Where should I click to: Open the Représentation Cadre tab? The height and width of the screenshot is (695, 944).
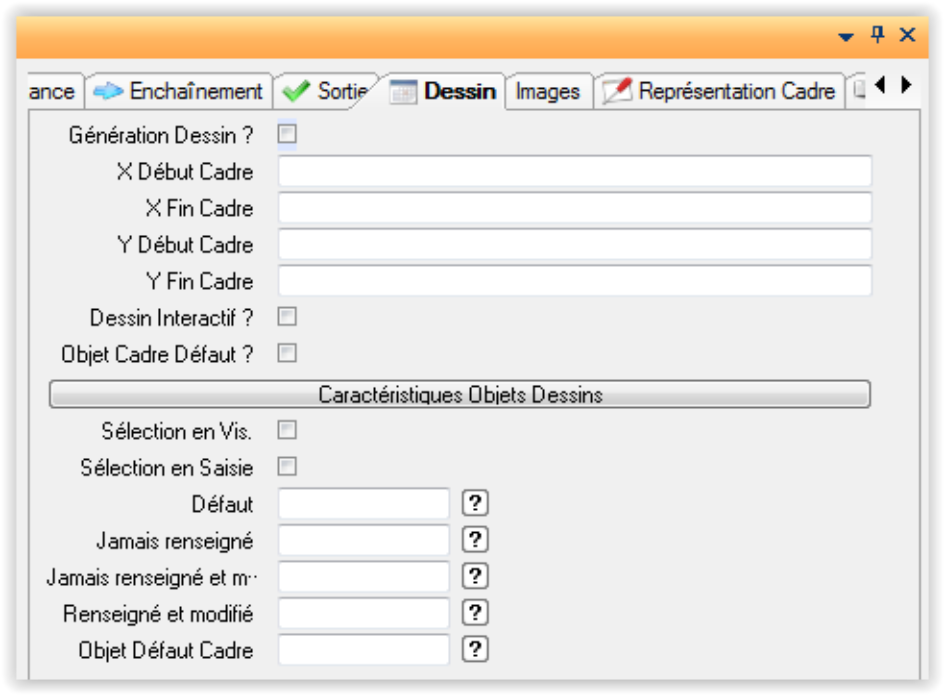point(722,92)
